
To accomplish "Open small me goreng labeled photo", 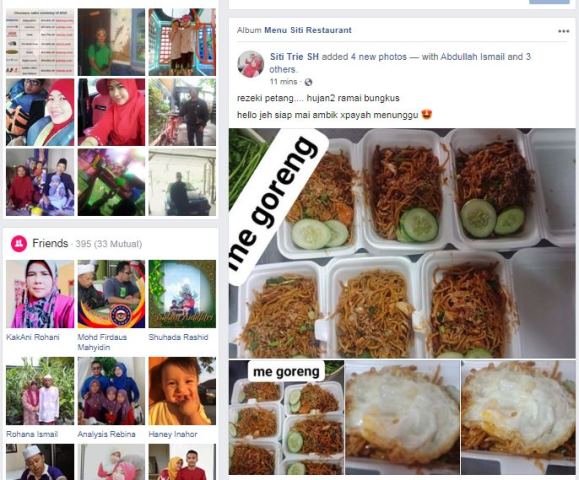I will tap(286, 417).
